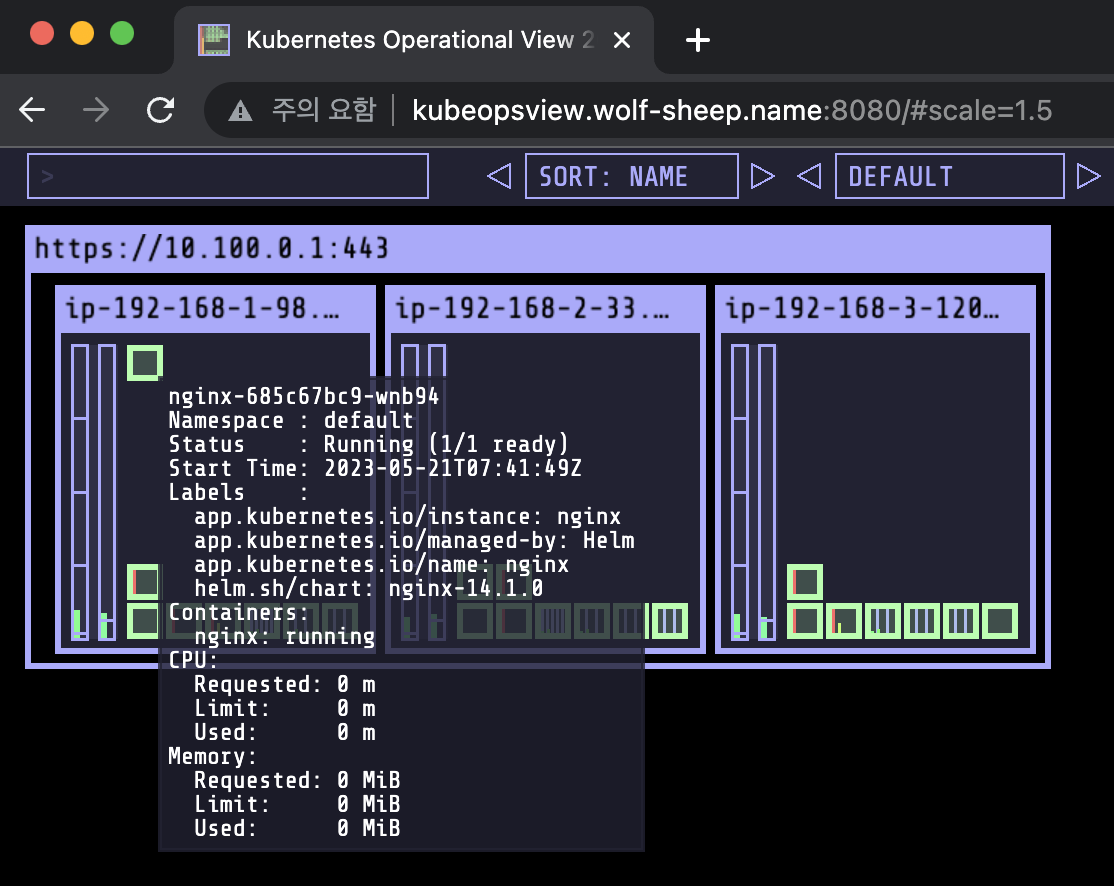The width and height of the screenshot is (1114, 886).
Task: Click the pod name nginx-685c67bc9-wnb94 in tooltip
Action: [x=304, y=396]
